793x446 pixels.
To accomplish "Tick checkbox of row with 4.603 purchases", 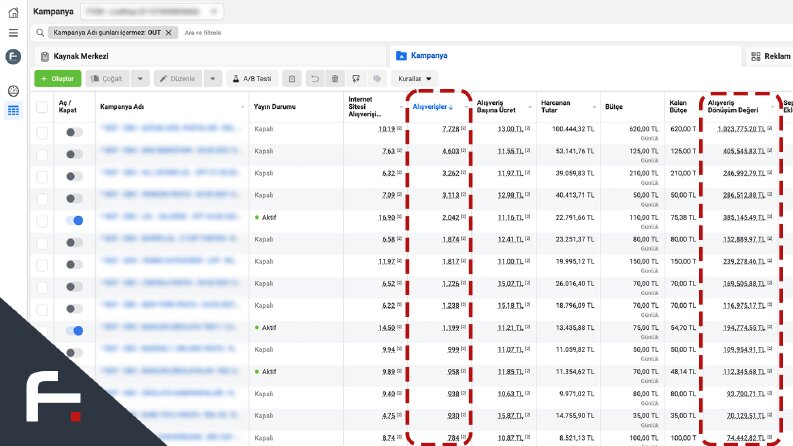I will tap(42, 155).
